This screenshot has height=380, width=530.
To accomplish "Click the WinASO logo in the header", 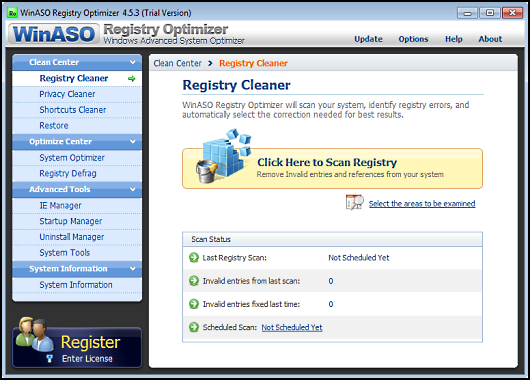I will click(x=54, y=34).
